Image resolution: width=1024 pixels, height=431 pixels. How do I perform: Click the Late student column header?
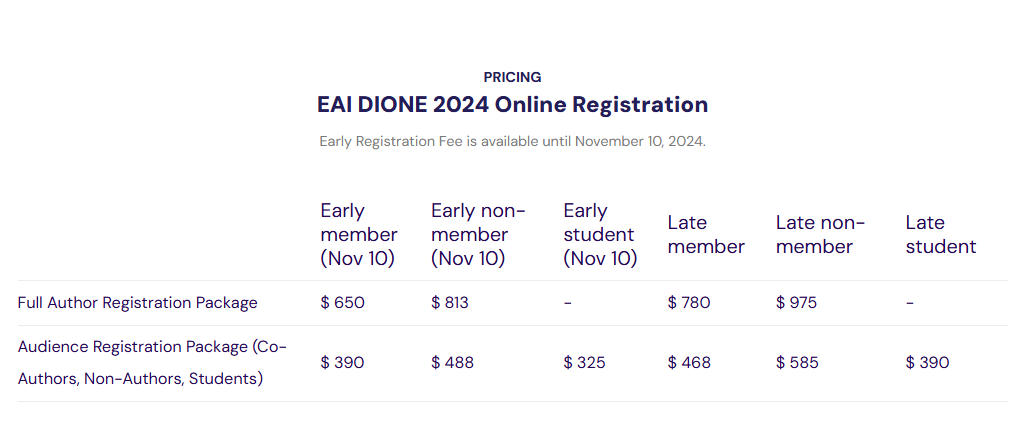tap(940, 234)
